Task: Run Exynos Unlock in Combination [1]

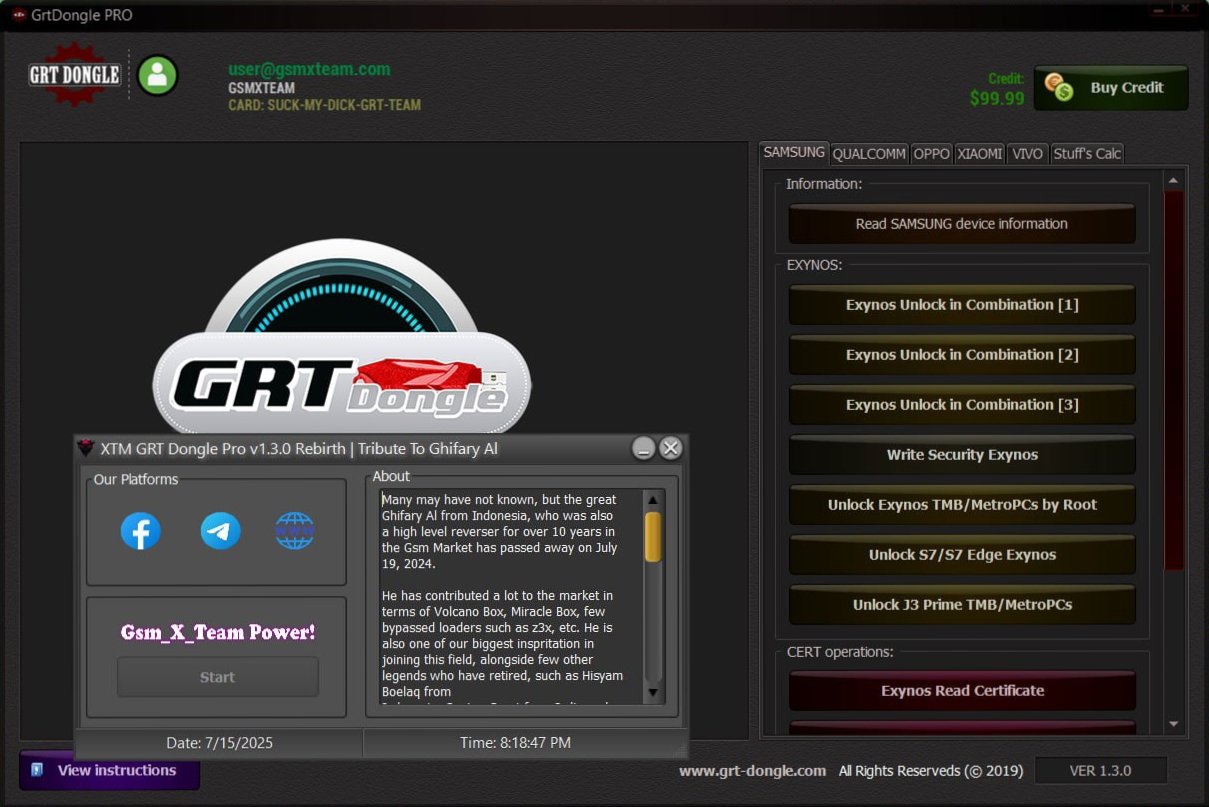Action: click(962, 305)
